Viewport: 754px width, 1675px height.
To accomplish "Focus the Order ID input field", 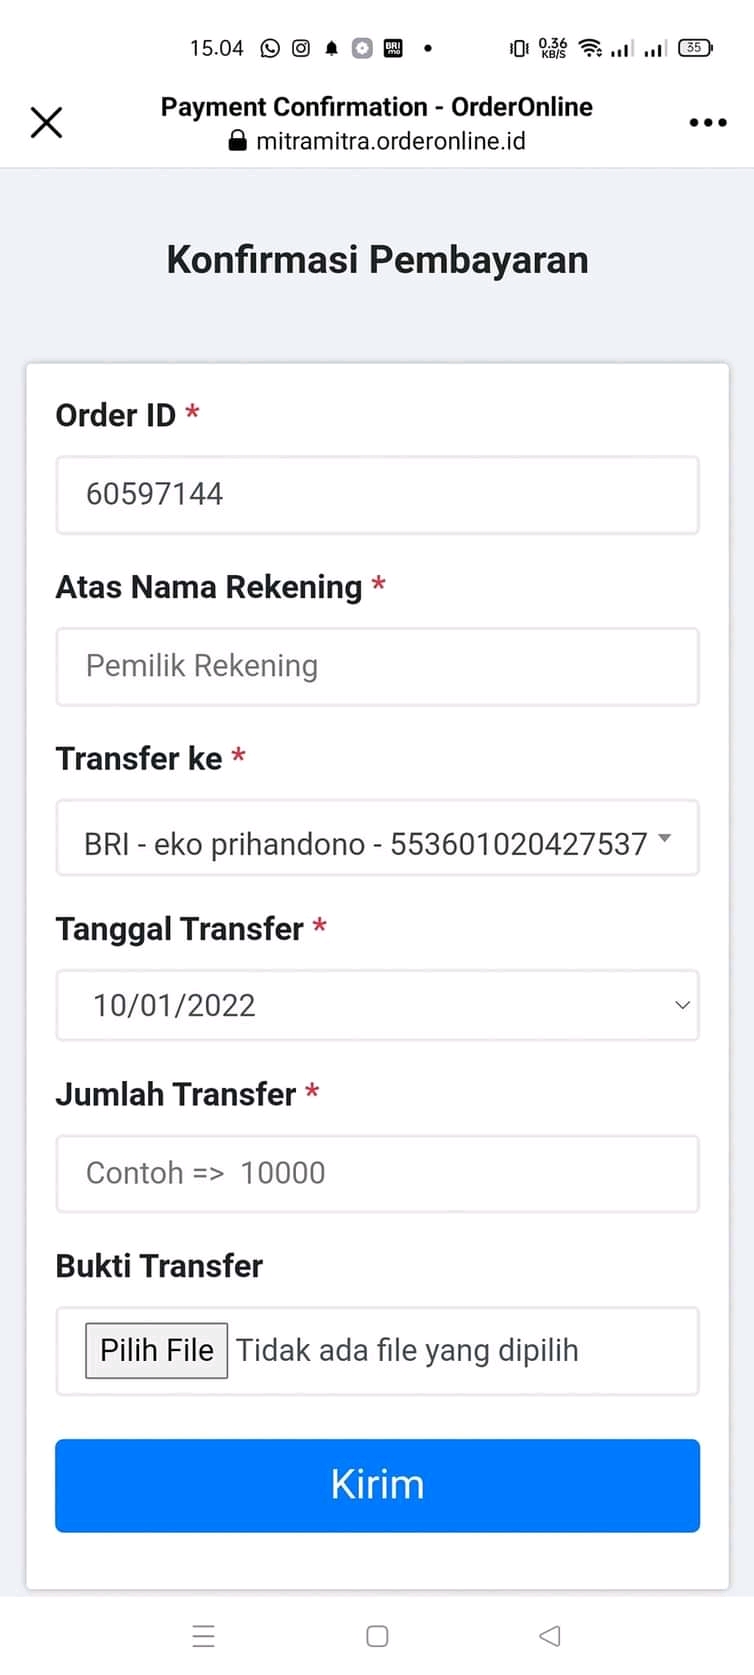I will tap(376, 495).
